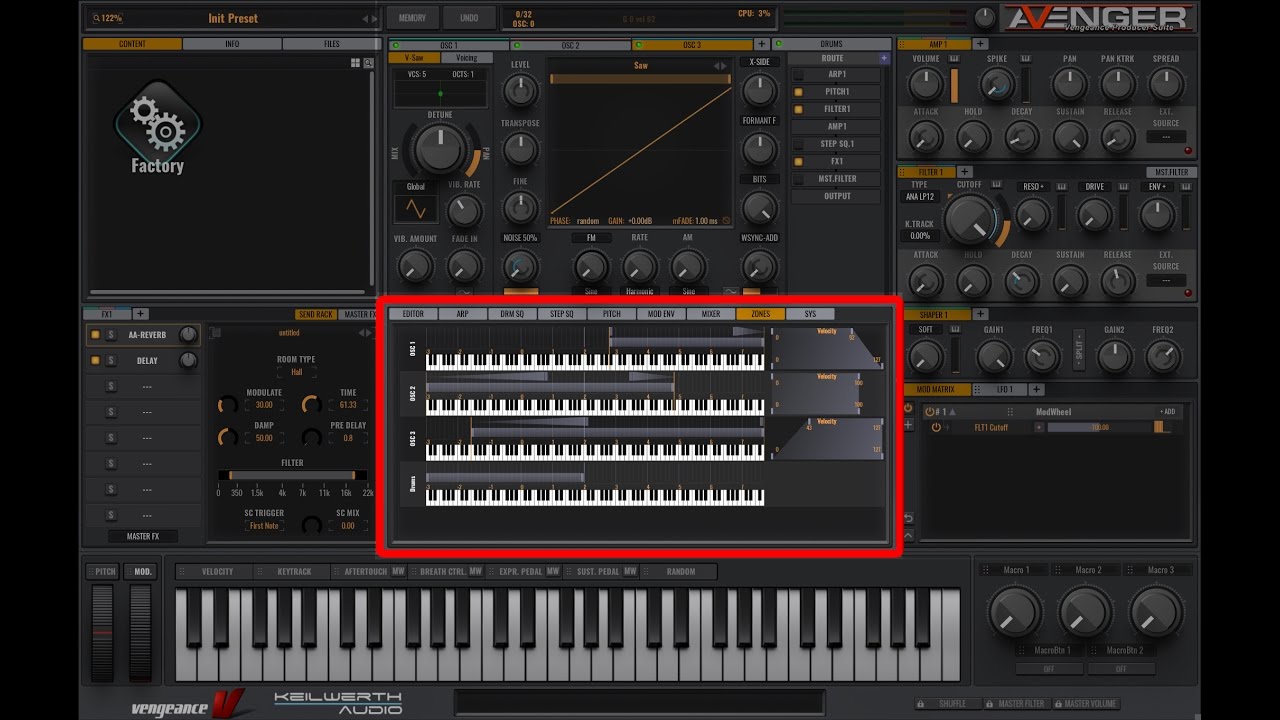The image size is (1280, 720).
Task: Click the filter CUTOFF knob
Action: (x=971, y=219)
